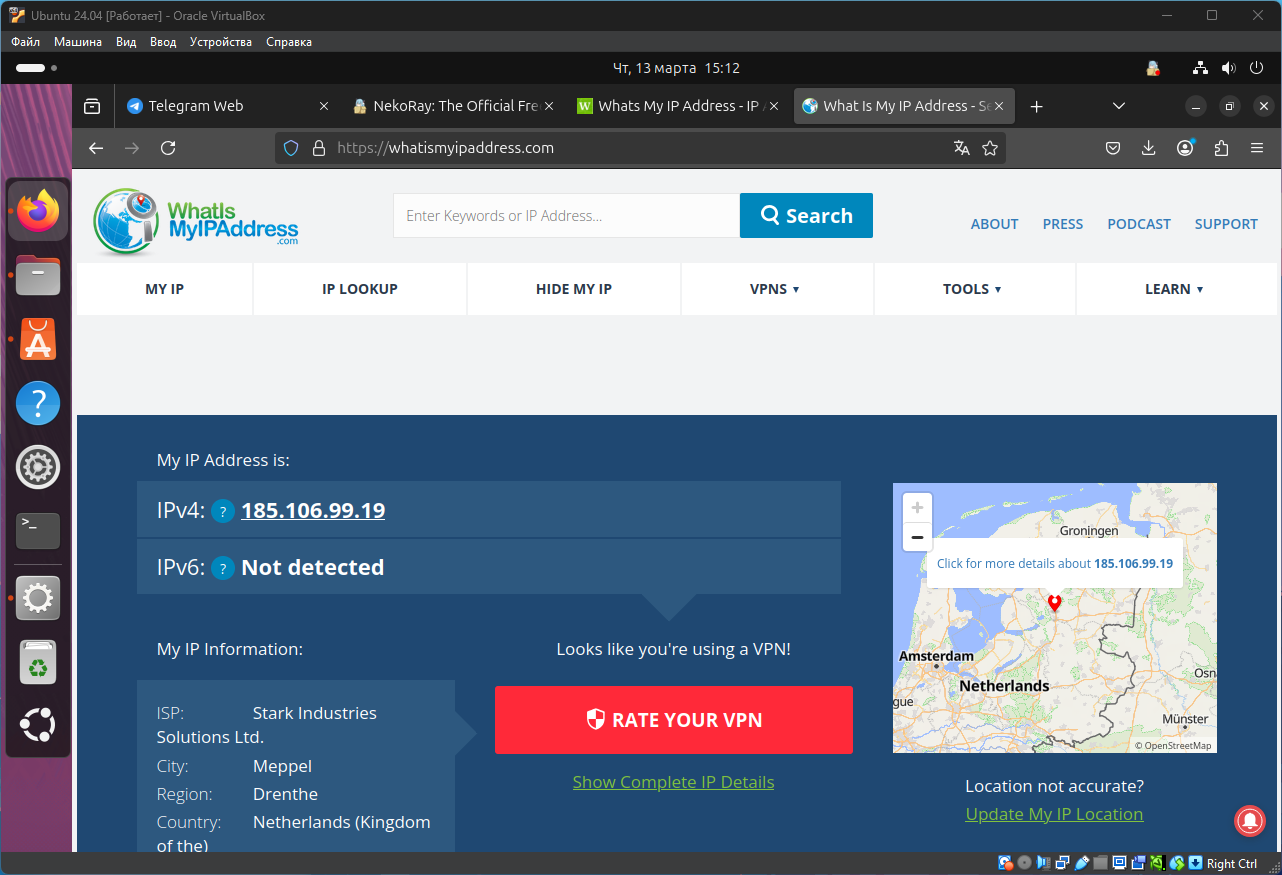The width and height of the screenshot is (1282, 875).
Task: Open the VirtualBox Машина menu
Action: pos(78,42)
